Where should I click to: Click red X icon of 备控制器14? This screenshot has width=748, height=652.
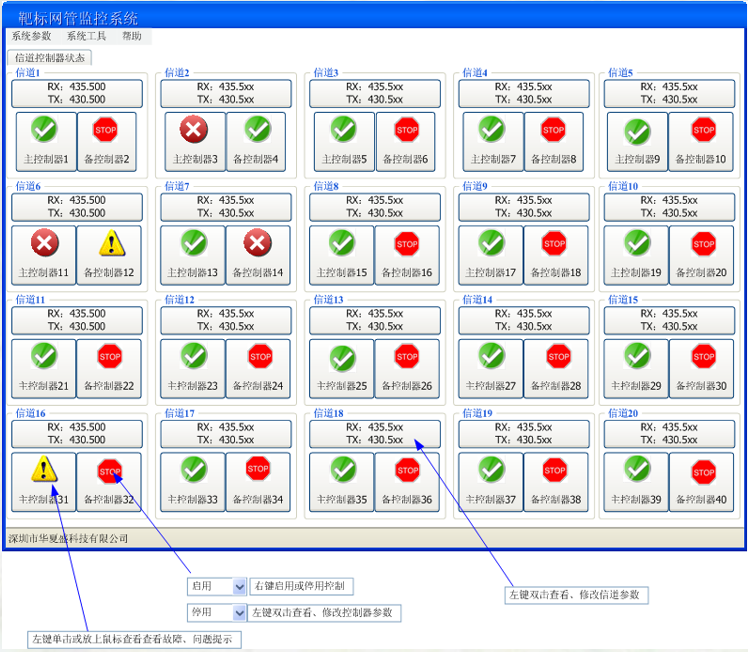click(x=258, y=242)
